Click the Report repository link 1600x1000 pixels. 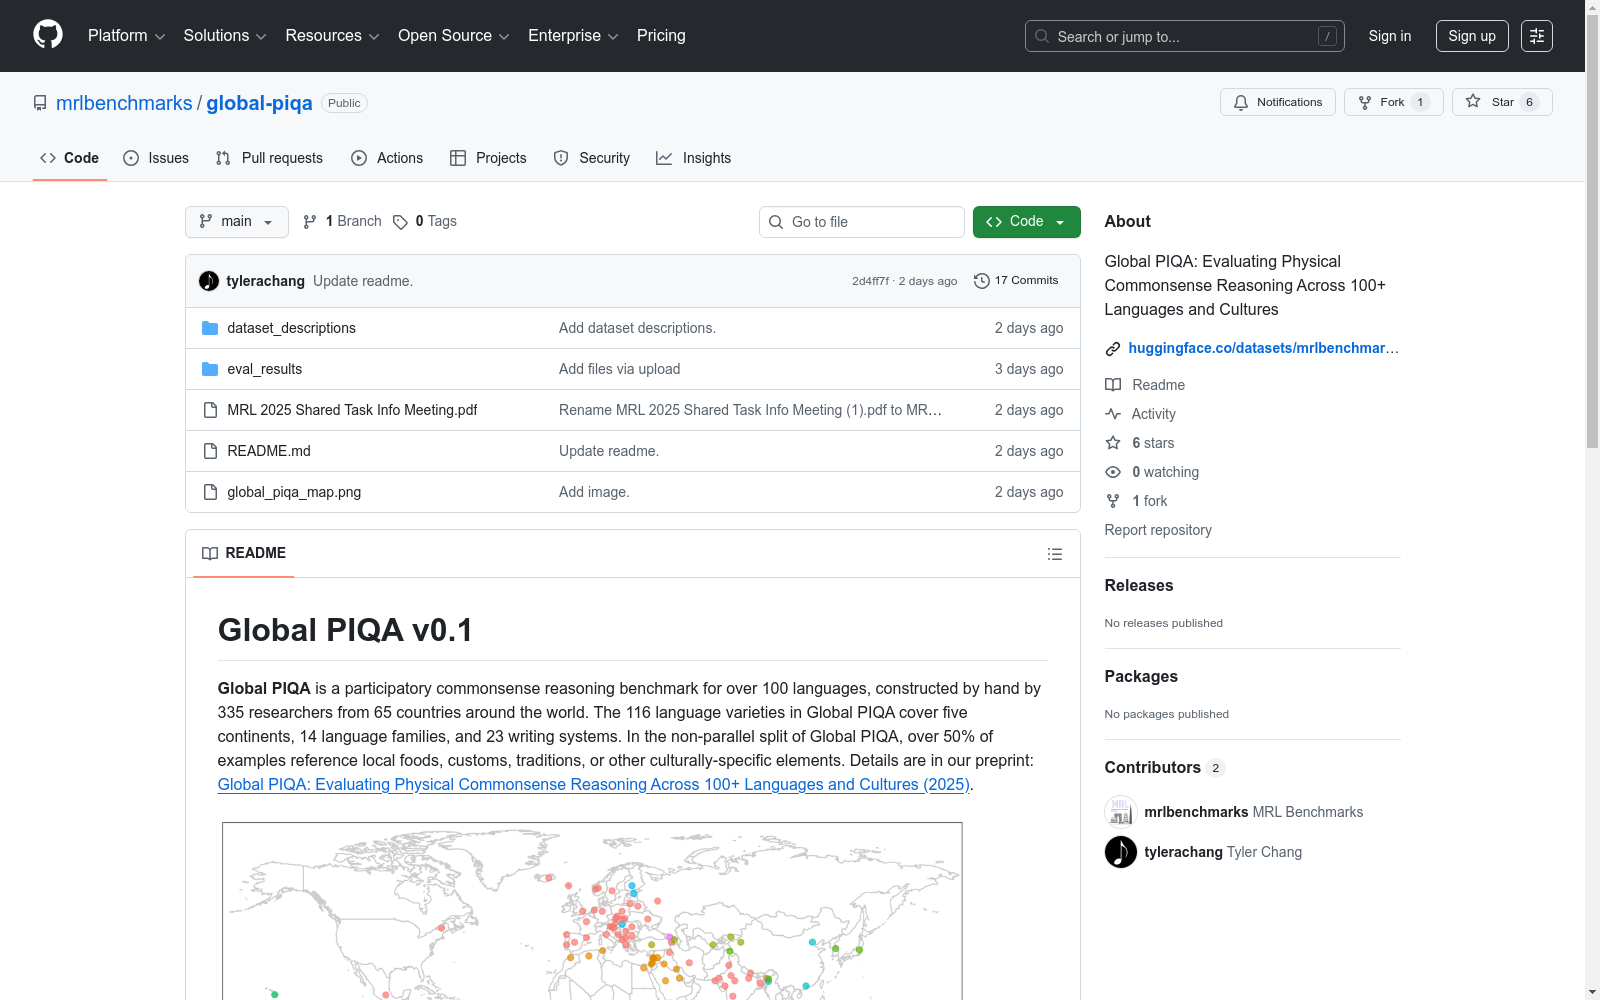1158,530
